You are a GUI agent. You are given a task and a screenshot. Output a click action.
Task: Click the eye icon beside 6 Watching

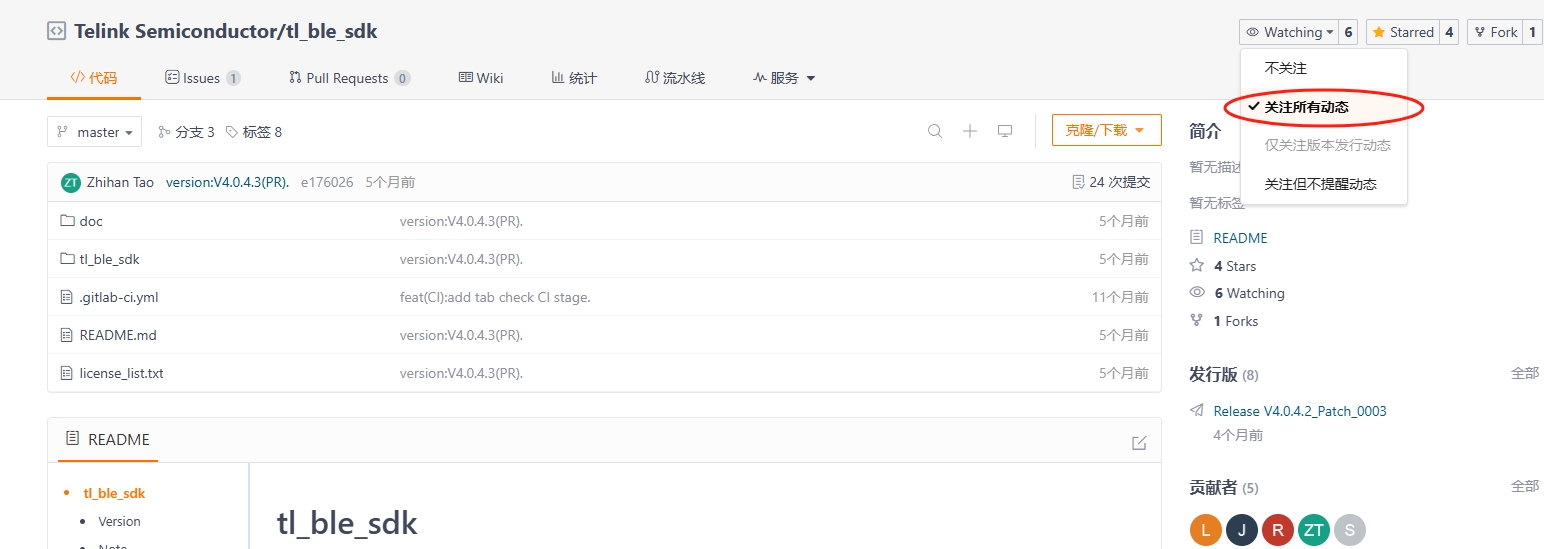[1197, 293]
